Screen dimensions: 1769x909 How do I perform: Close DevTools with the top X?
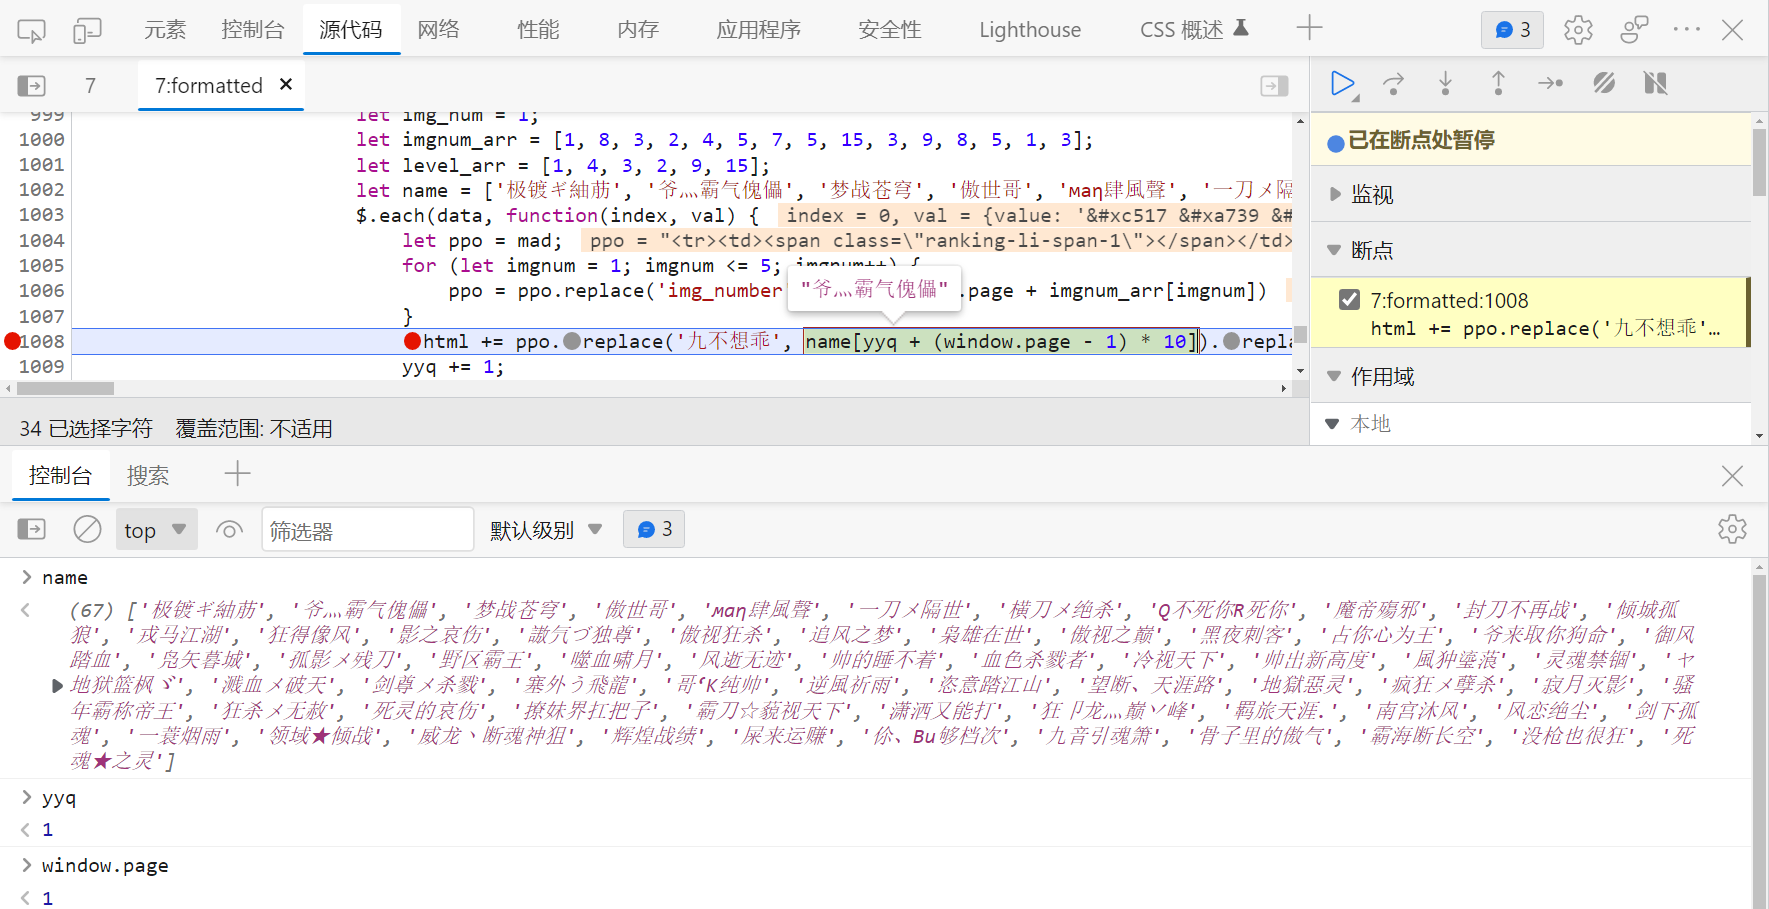(x=1733, y=30)
